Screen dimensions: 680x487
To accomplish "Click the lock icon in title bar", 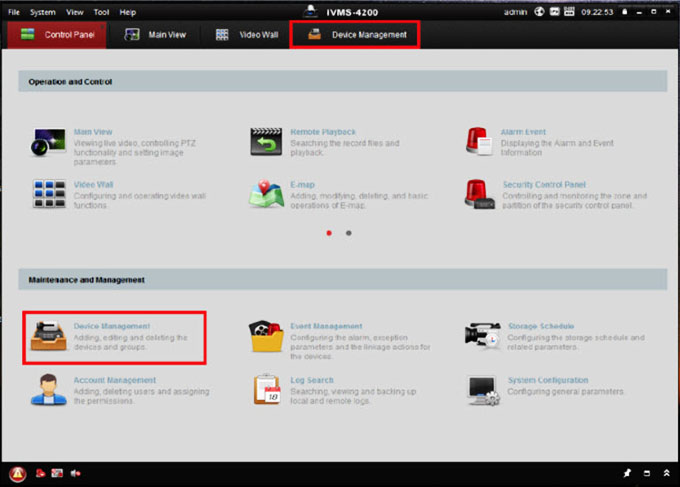I will coord(624,12).
